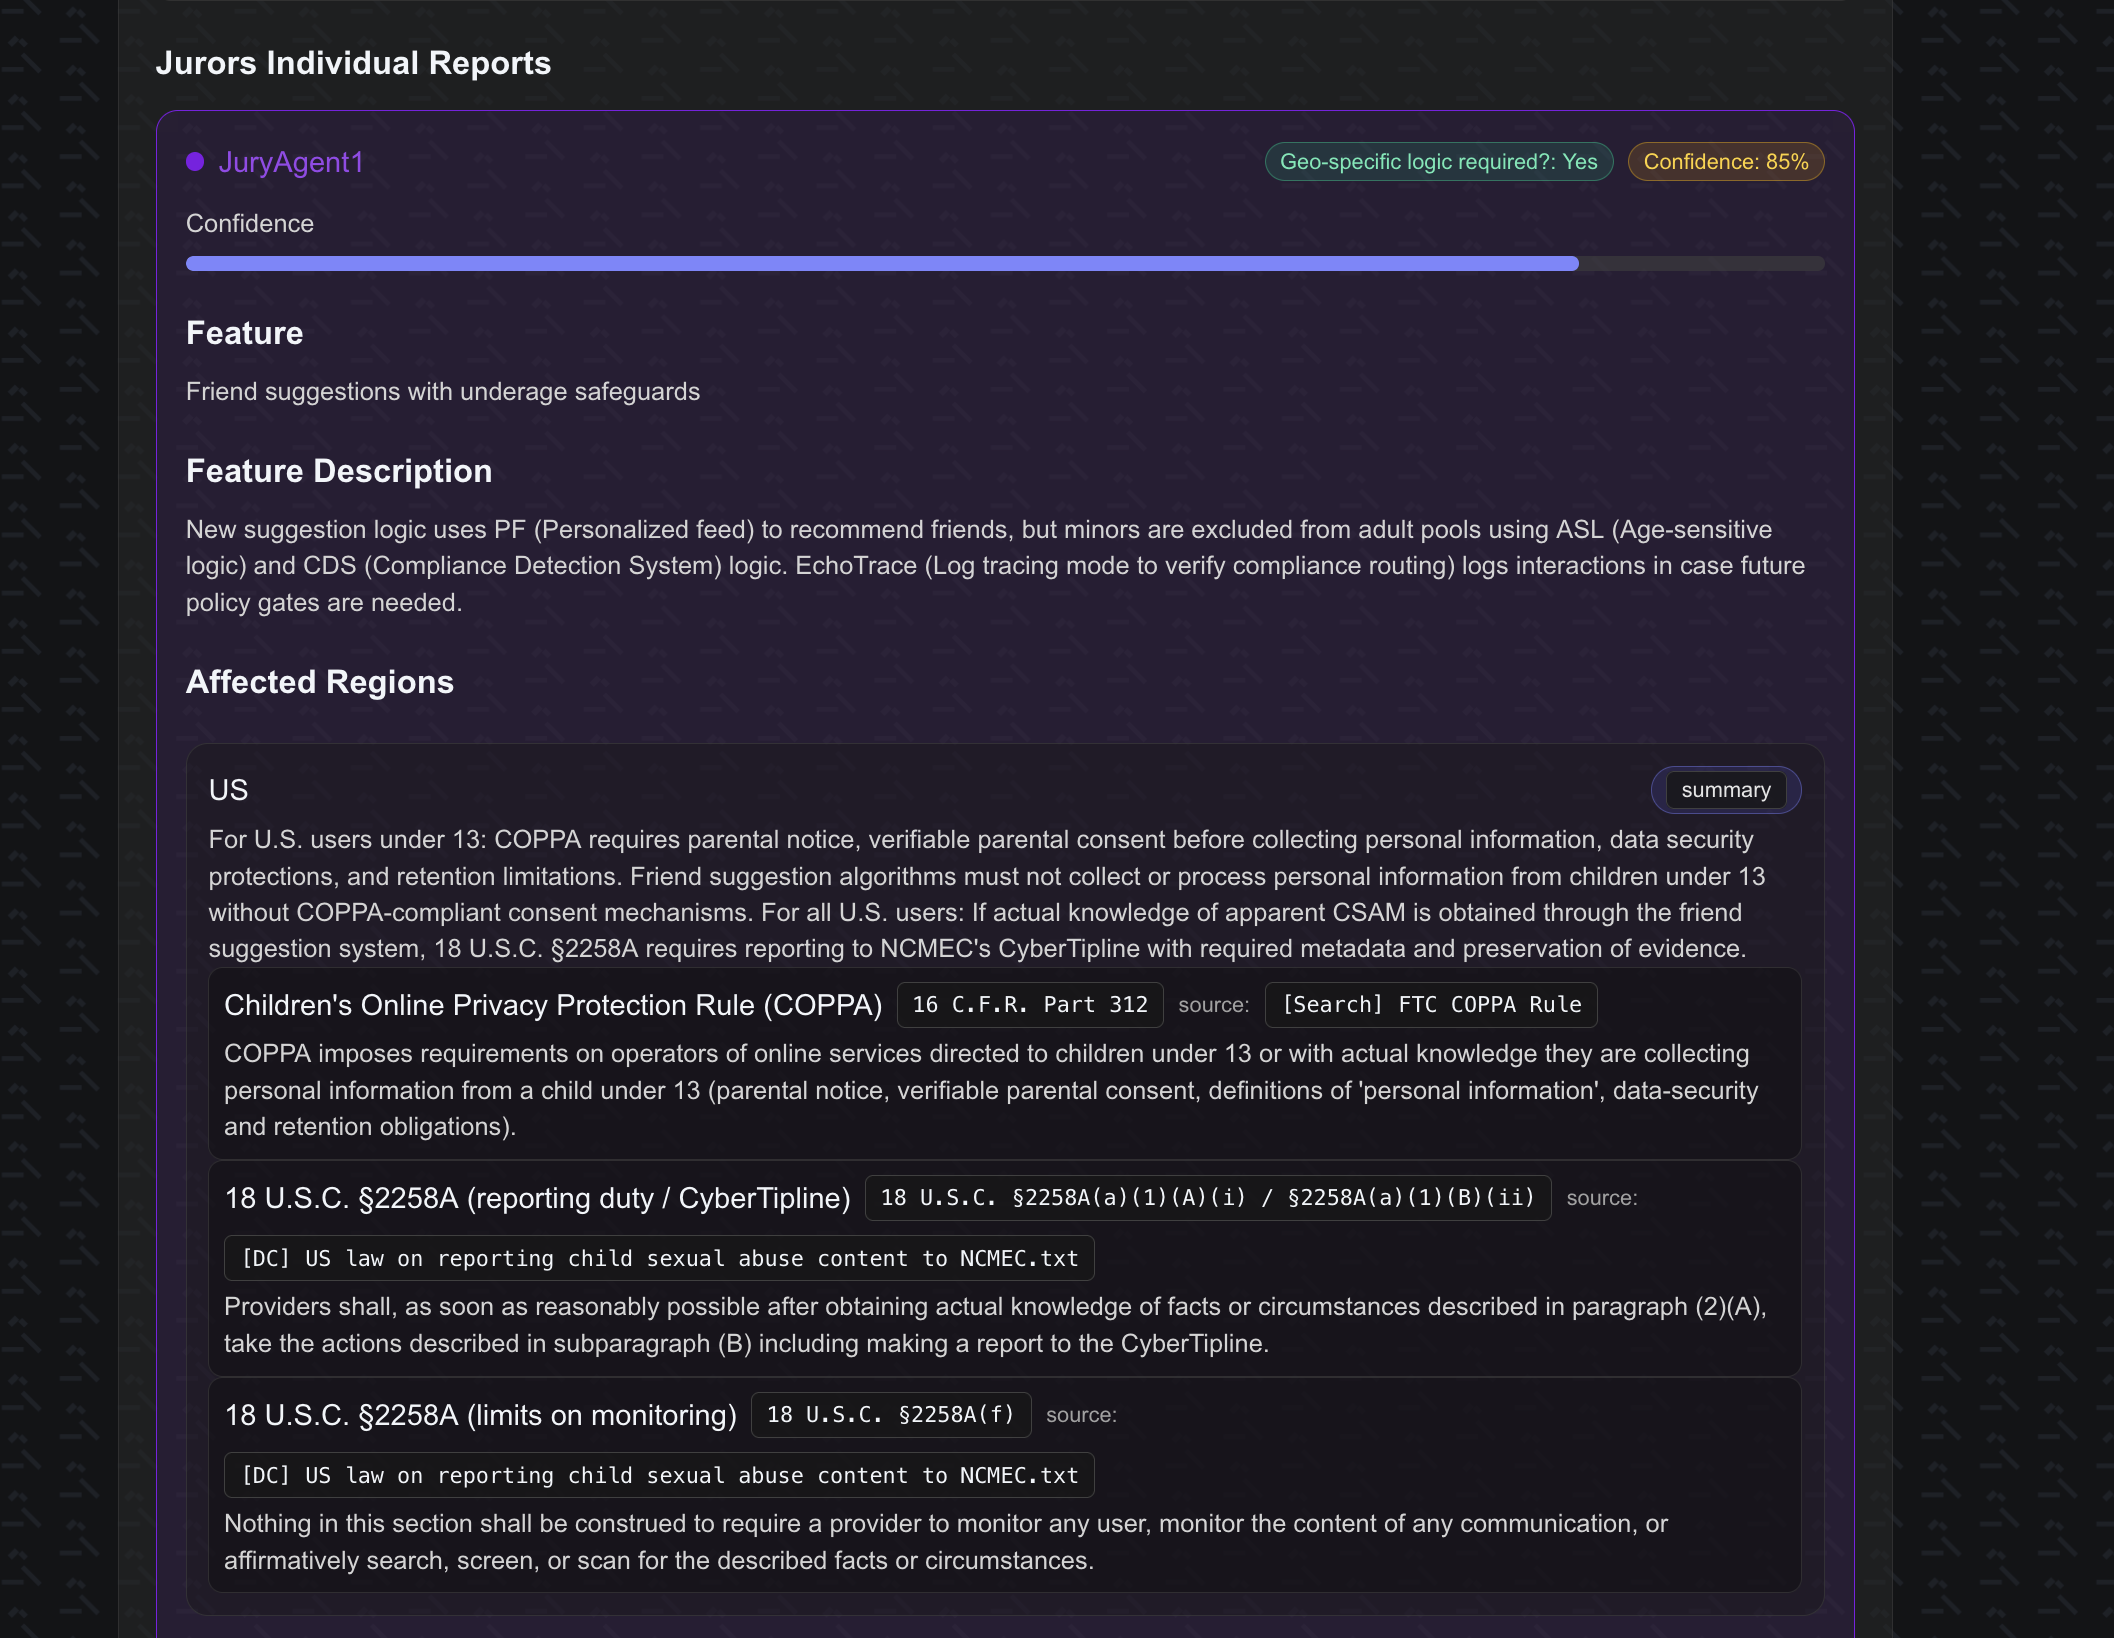Image resolution: width=2114 pixels, height=1638 pixels.
Task: Click the 18 U.S.C. §2258A(f) citation tag
Action: pos(890,1415)
